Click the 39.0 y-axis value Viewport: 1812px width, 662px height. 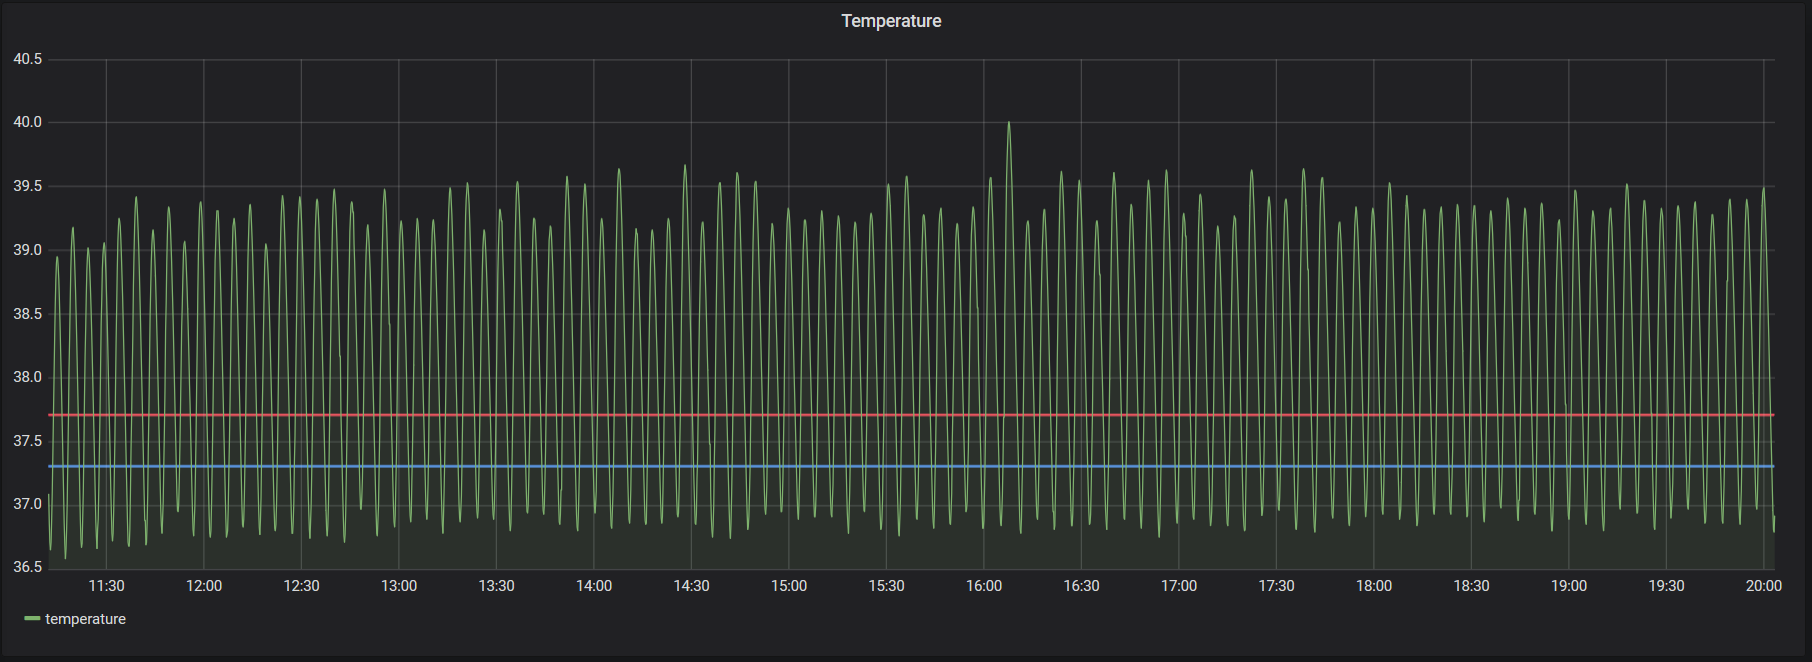28,250
